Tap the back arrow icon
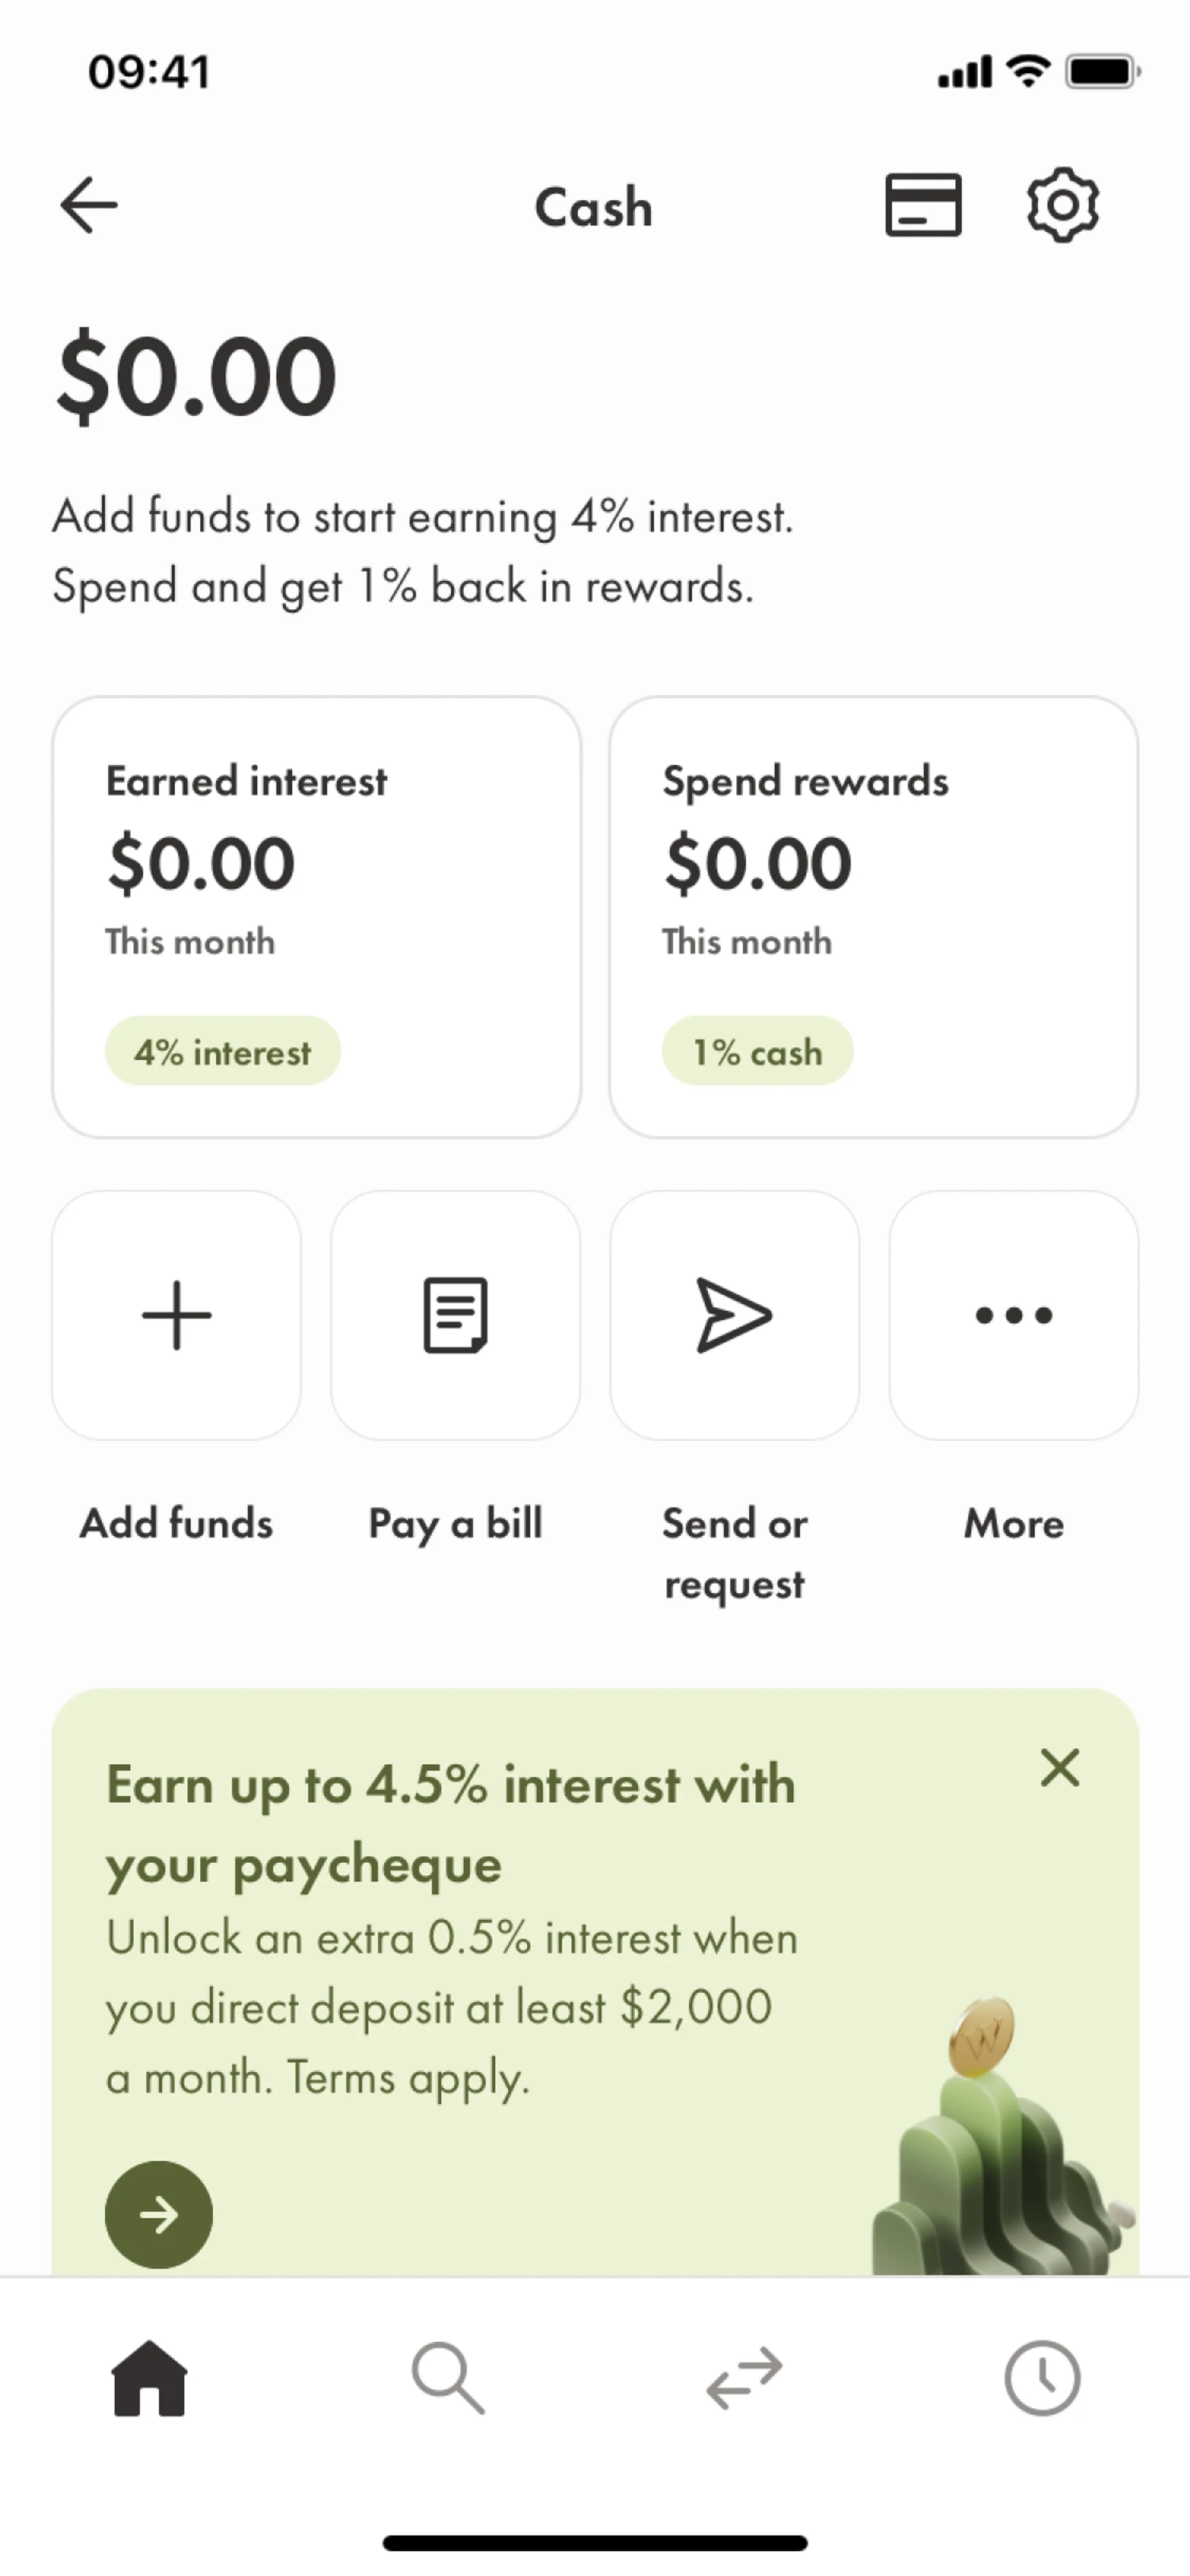The image size is (1190, 2576). pyautogui.click(x=89, y=205)
